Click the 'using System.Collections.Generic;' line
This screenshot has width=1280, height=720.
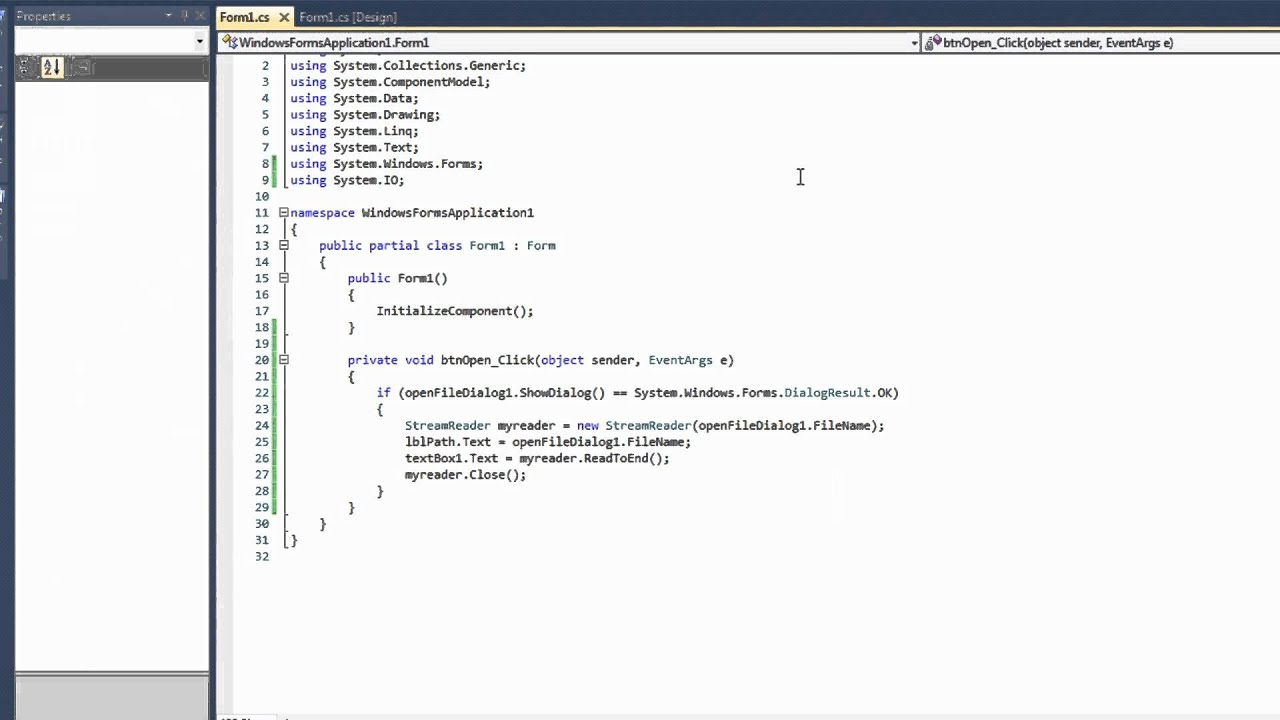pos(408,65)
